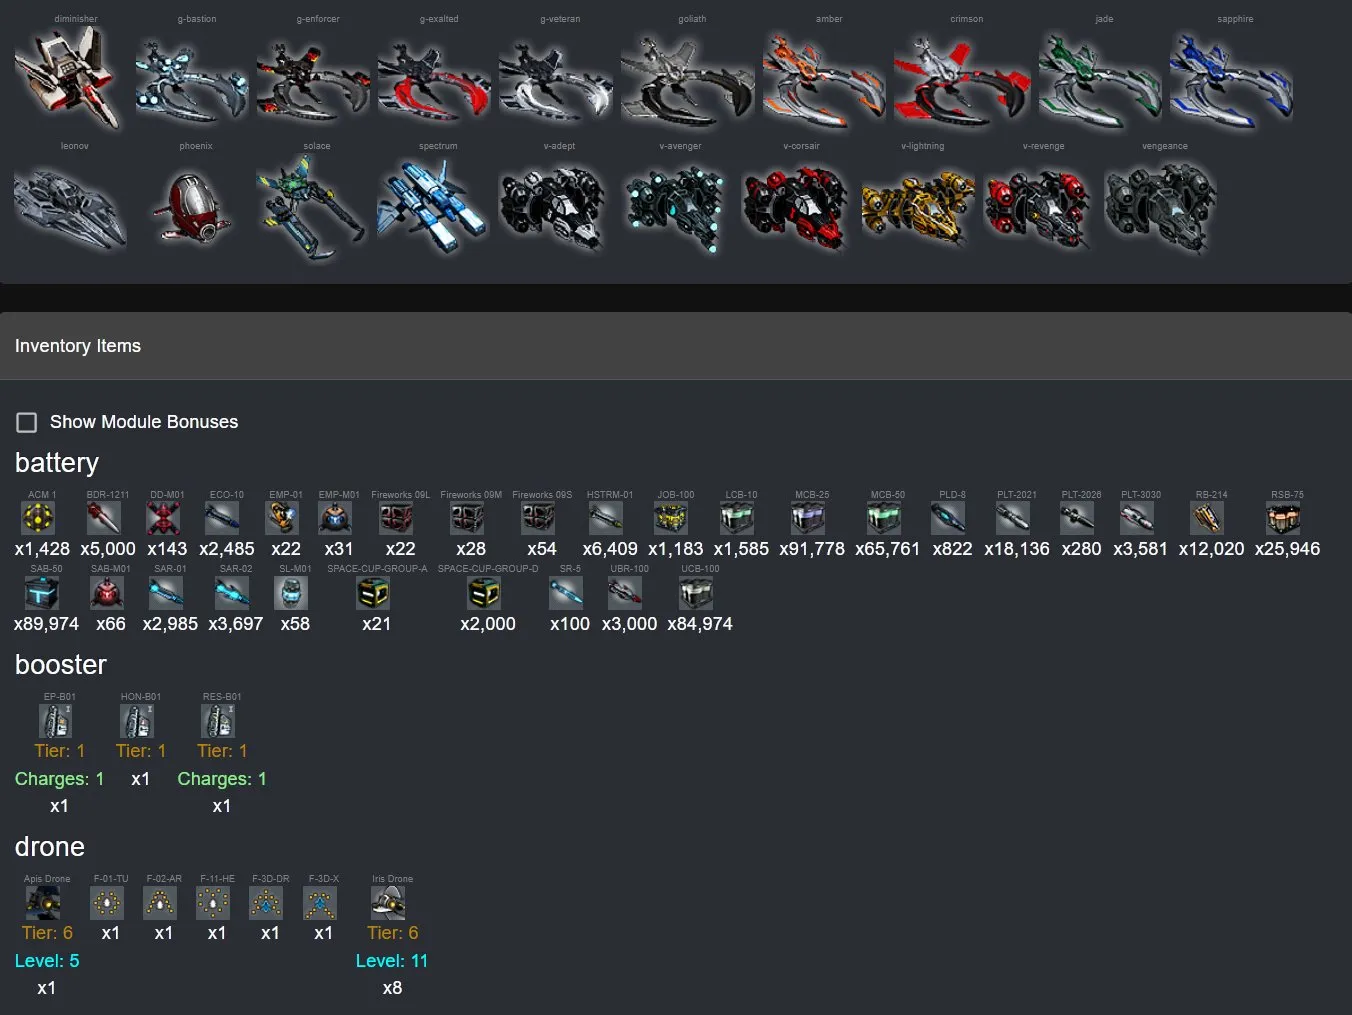Select the goliath ship thumbnail

pyautogui.click(x=688, y=80)
